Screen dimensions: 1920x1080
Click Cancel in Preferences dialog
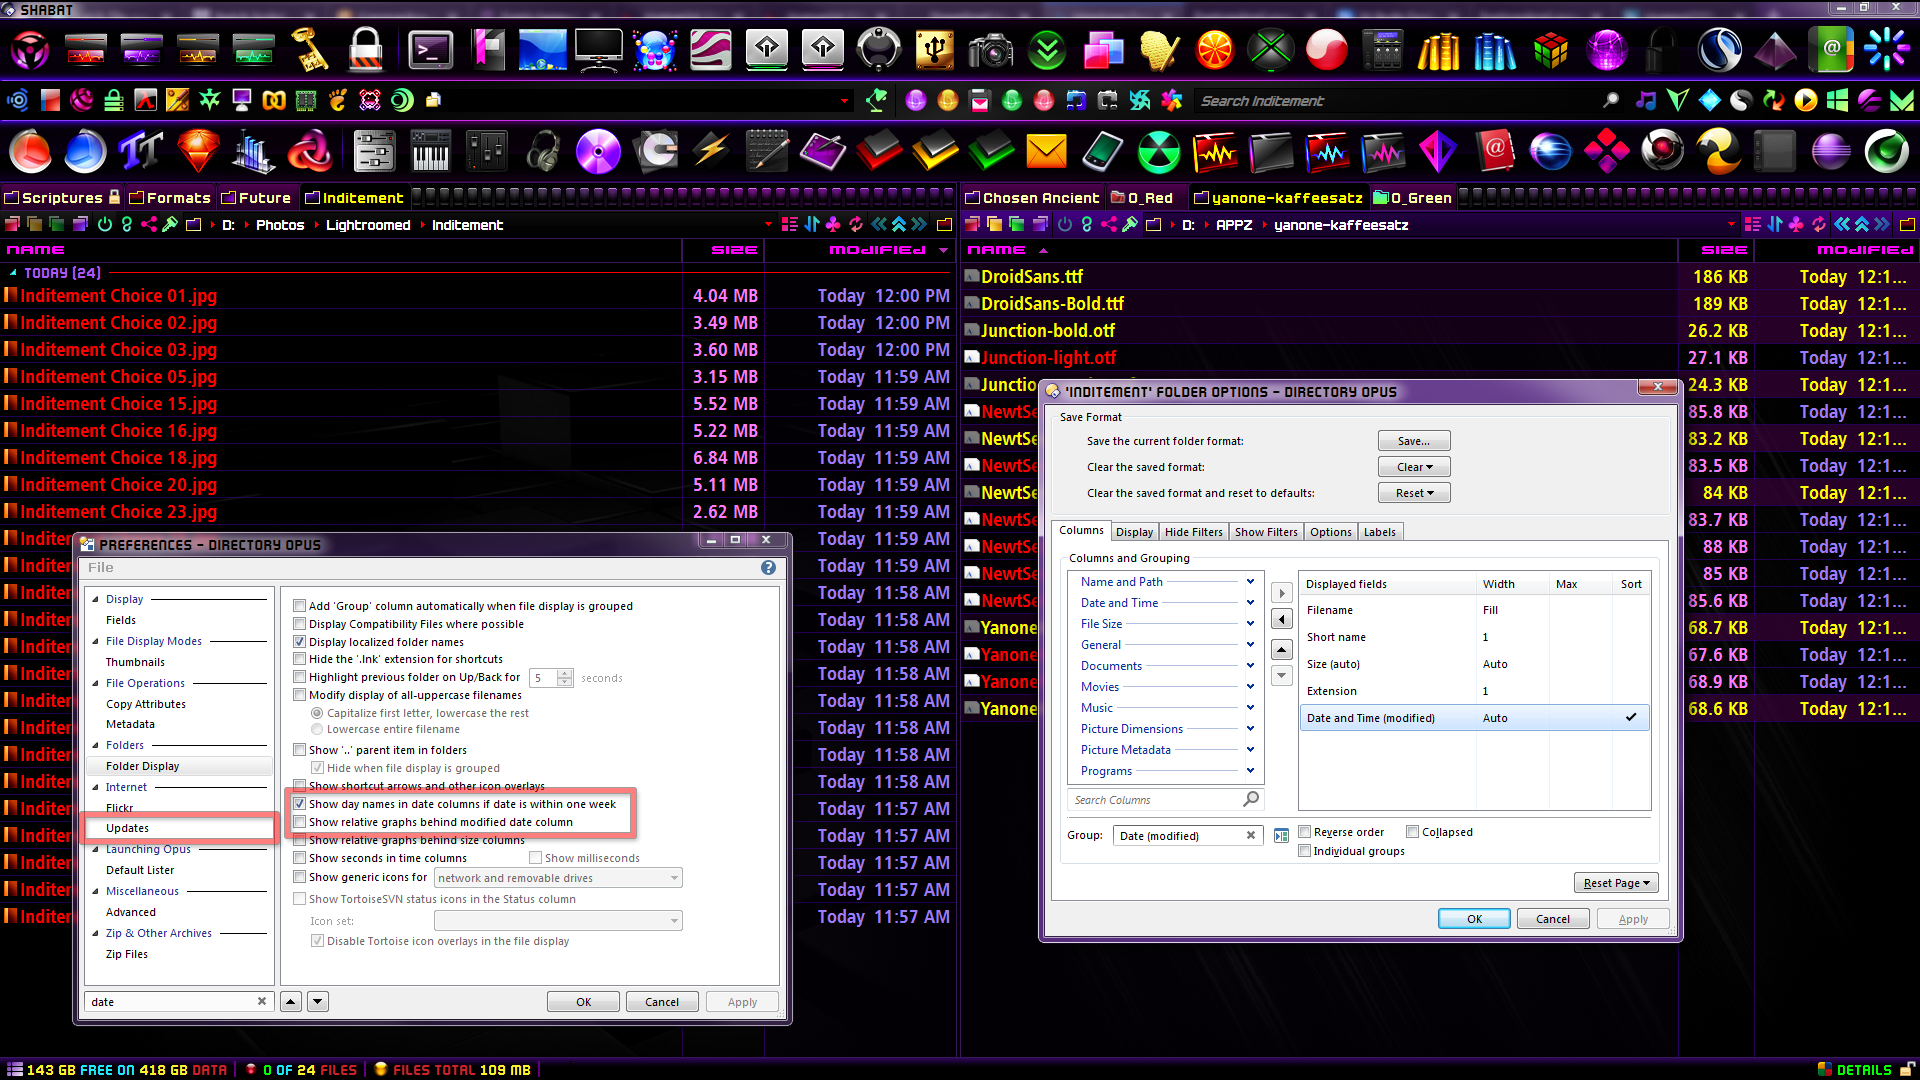[x=662, y=1002]
